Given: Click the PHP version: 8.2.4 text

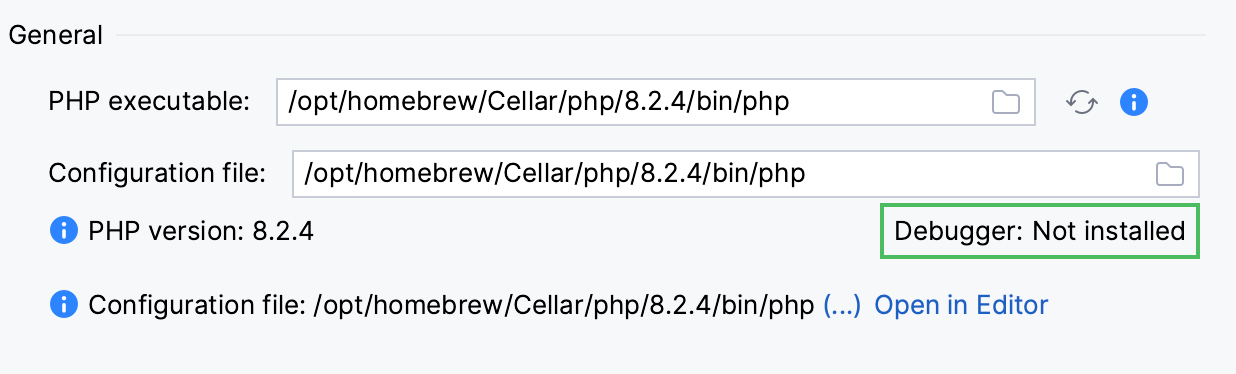Looking at the screenshot, I should [x=201, y=232].
